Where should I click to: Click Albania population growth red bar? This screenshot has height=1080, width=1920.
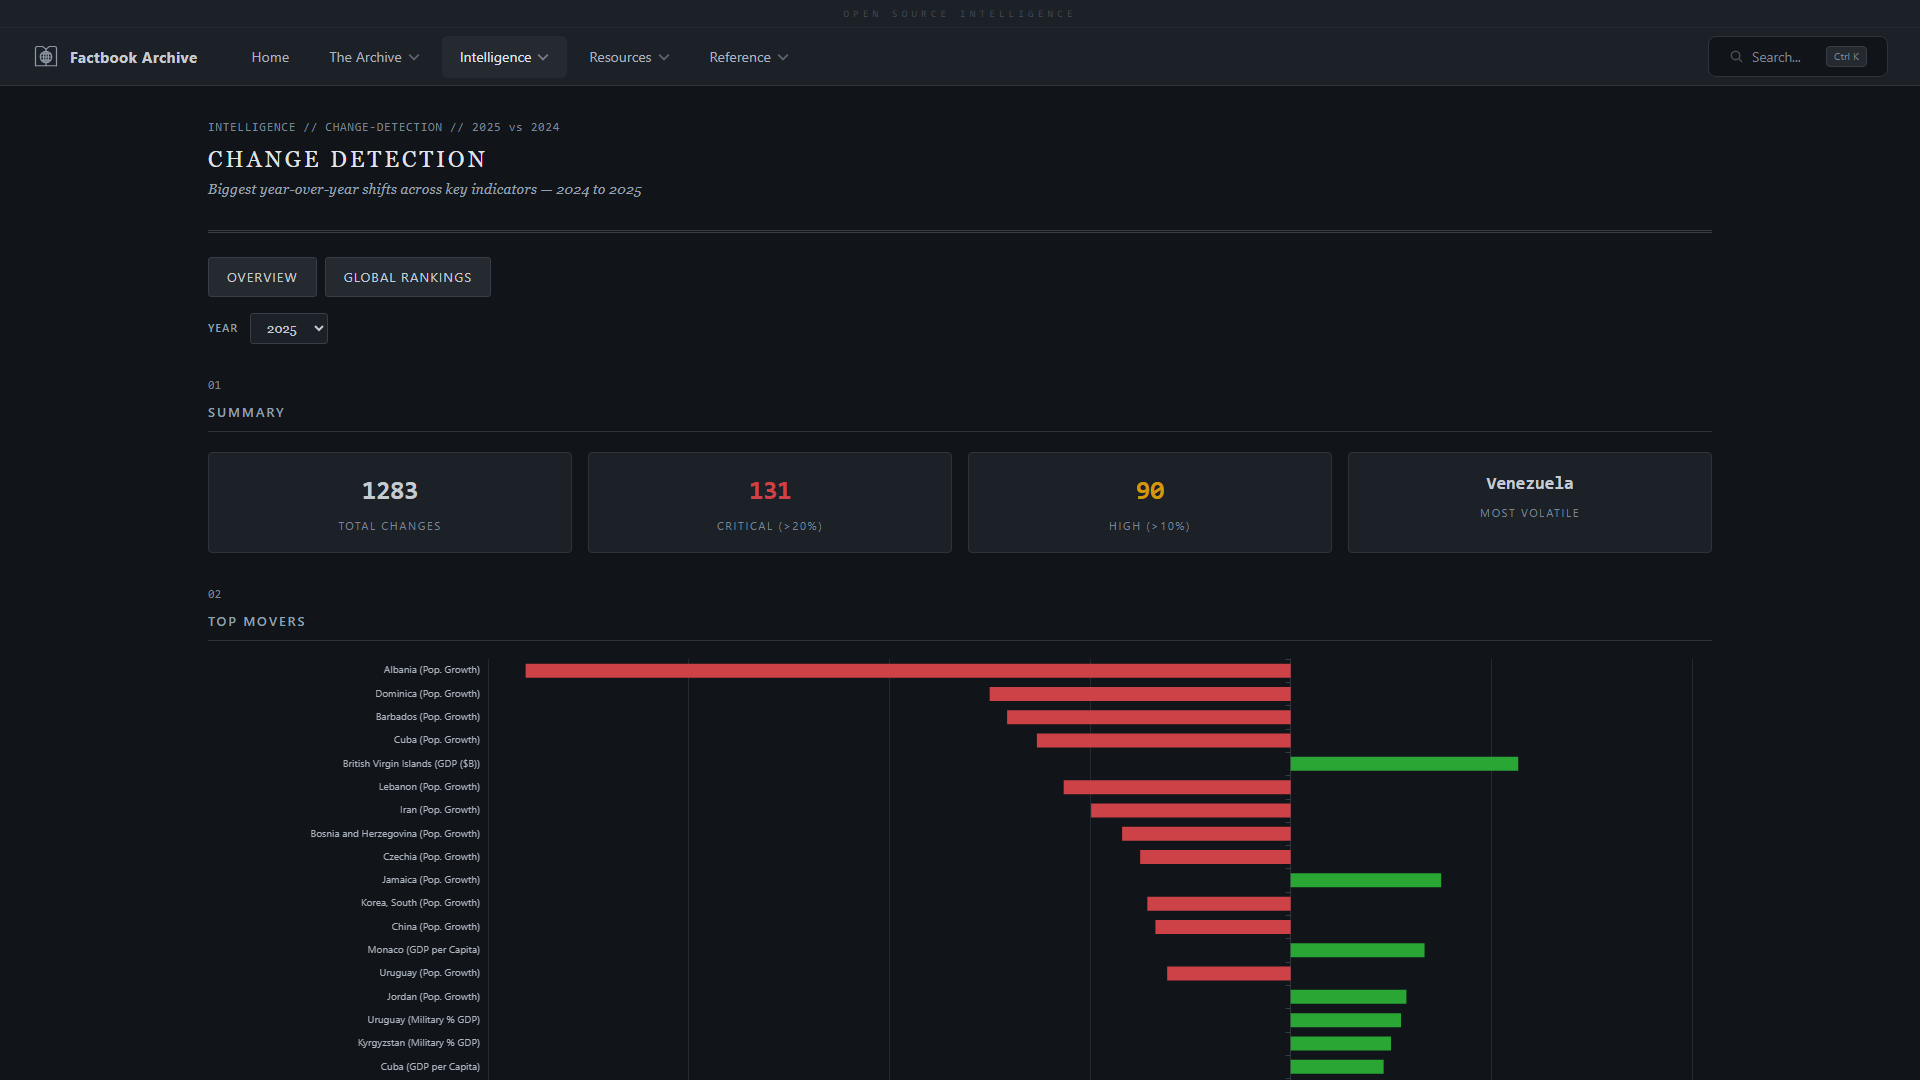[x=907, y=671]
